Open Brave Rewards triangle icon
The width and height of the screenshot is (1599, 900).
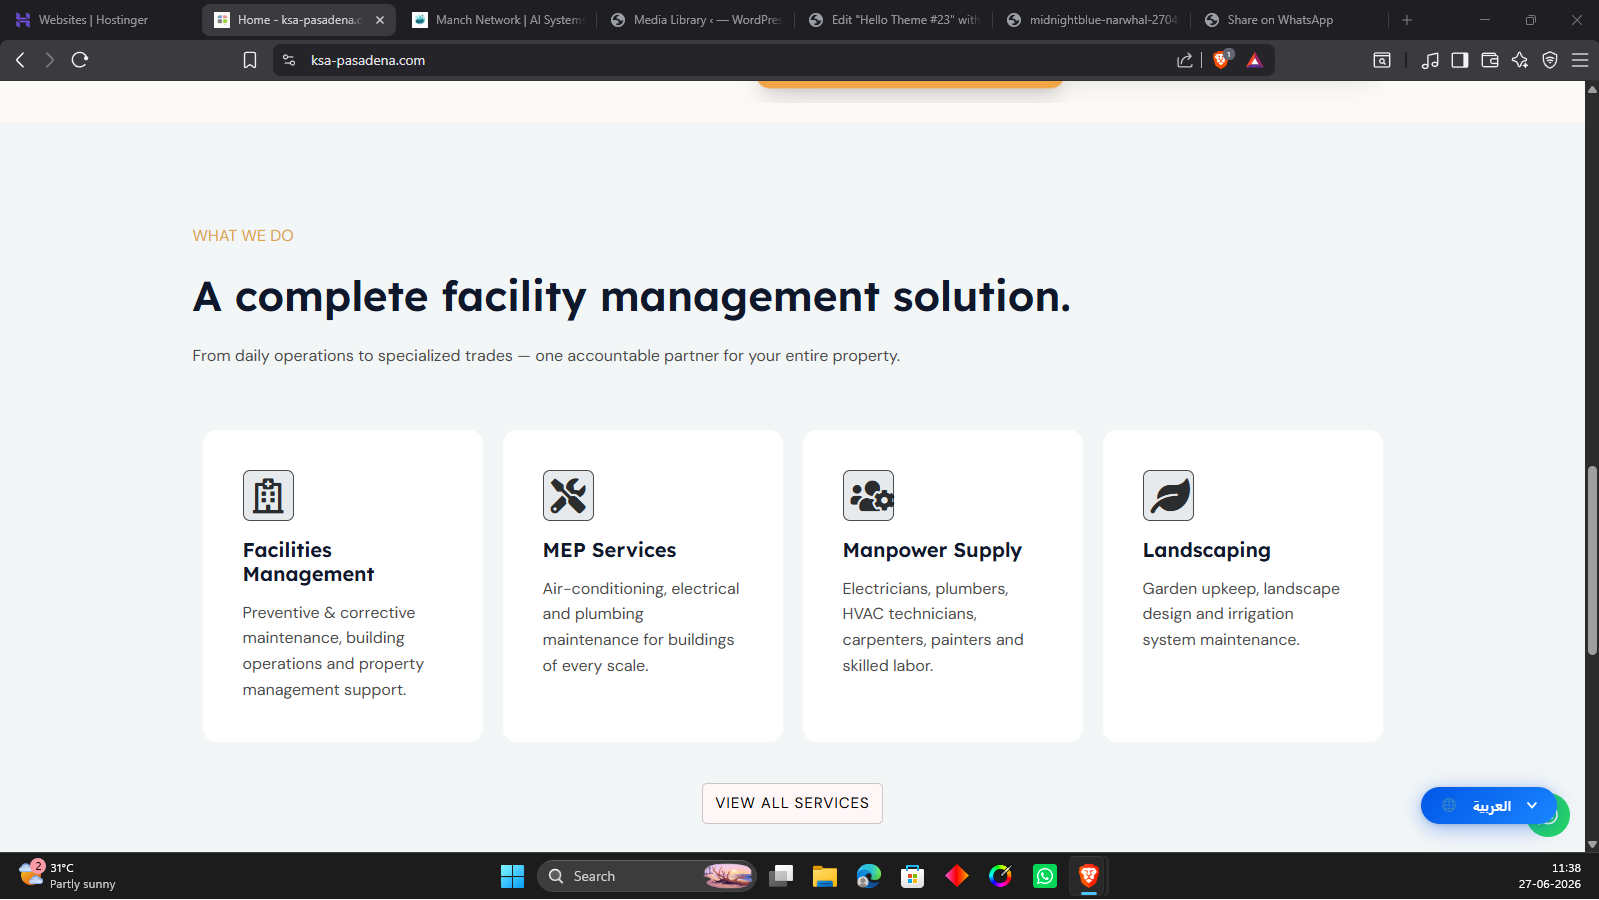tap(1255, 60)
